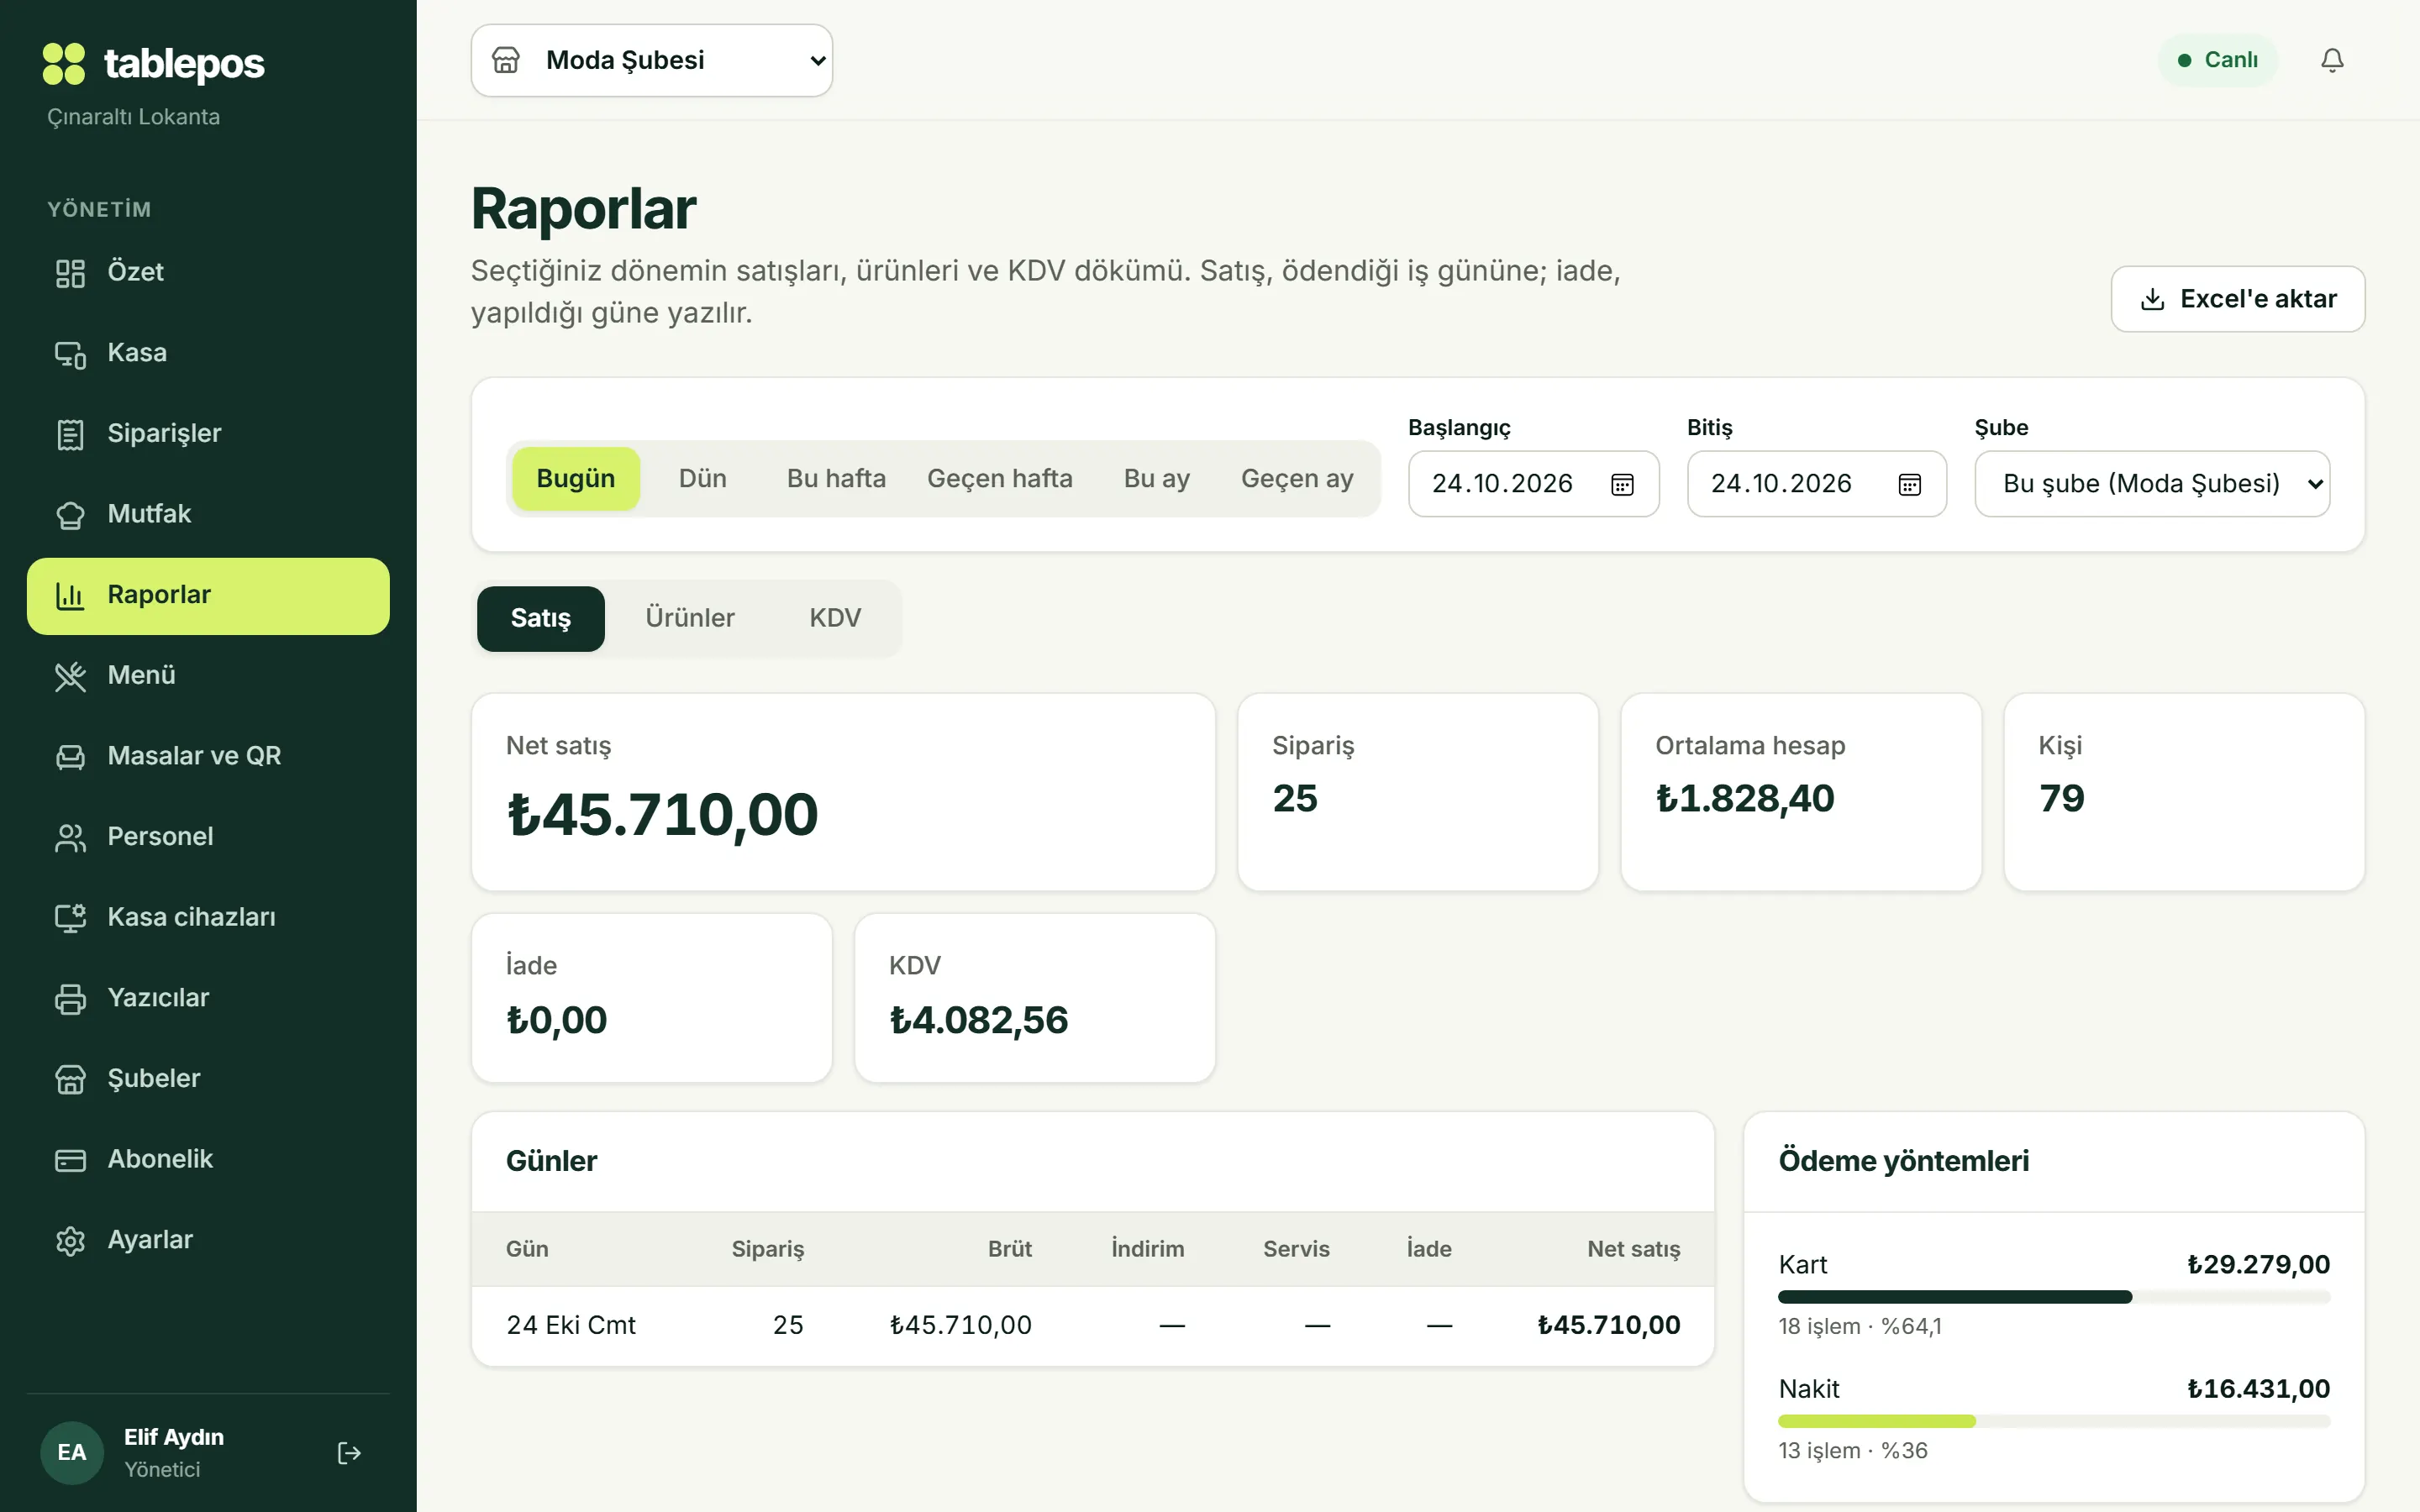Screen dimensions: 2420x1512
Task: Click the Personel people icon
Action: pos(70,838)
